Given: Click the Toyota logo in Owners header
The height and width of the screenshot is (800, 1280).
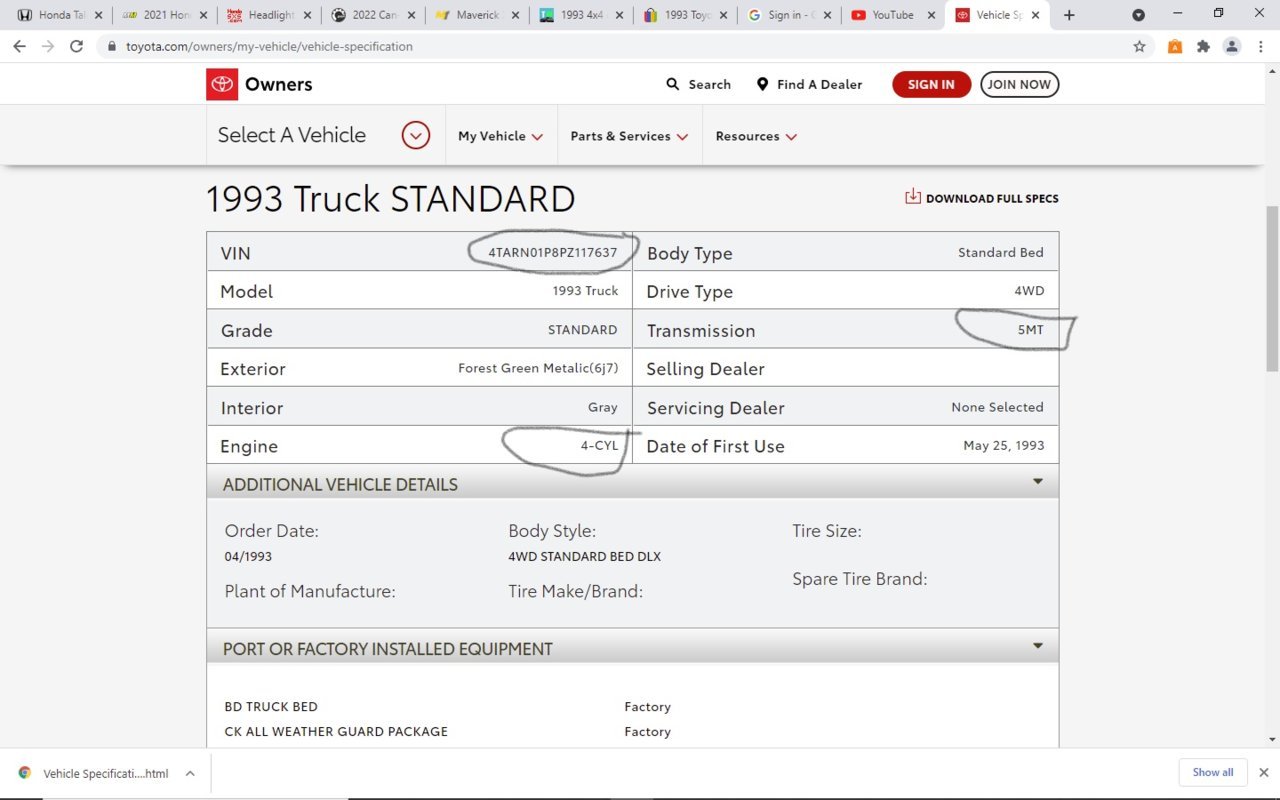Looking at the screenshot, I should pyautogui.click(x=222, y=84).
